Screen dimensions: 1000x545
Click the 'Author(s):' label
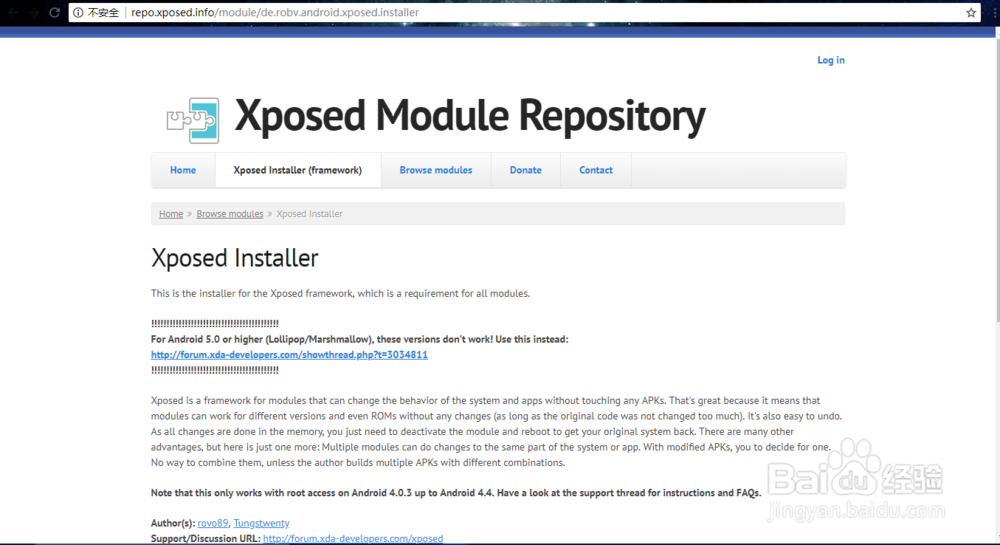[173, 523]
